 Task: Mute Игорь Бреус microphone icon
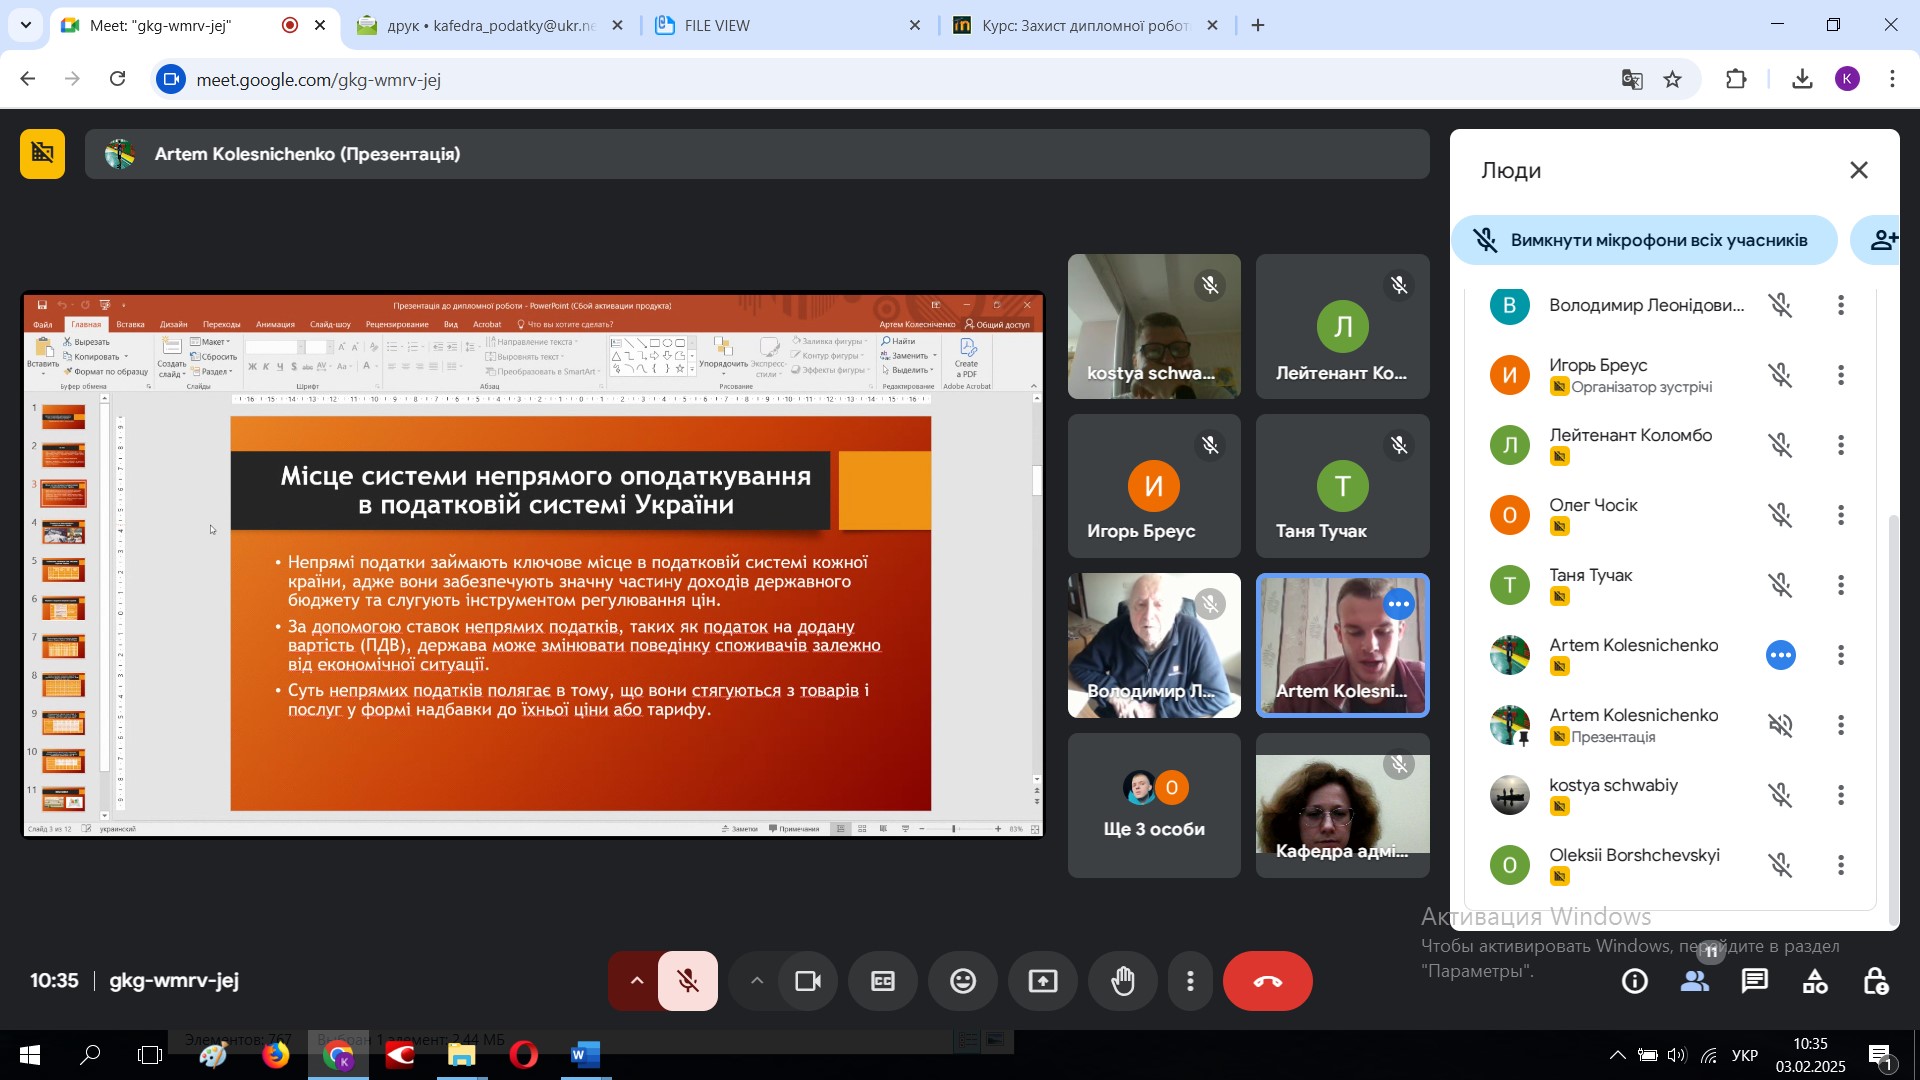(1781, 375)
